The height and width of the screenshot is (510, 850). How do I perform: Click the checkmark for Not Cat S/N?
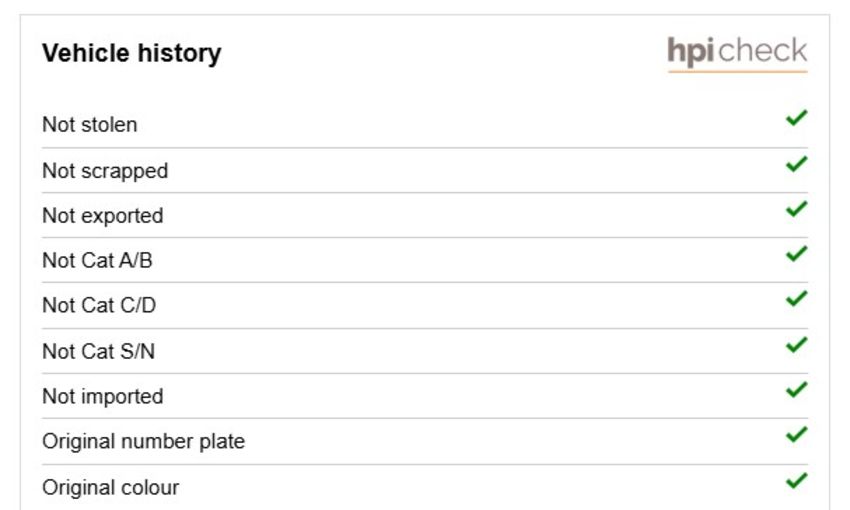pyautogui.click(x=797, y=345)
